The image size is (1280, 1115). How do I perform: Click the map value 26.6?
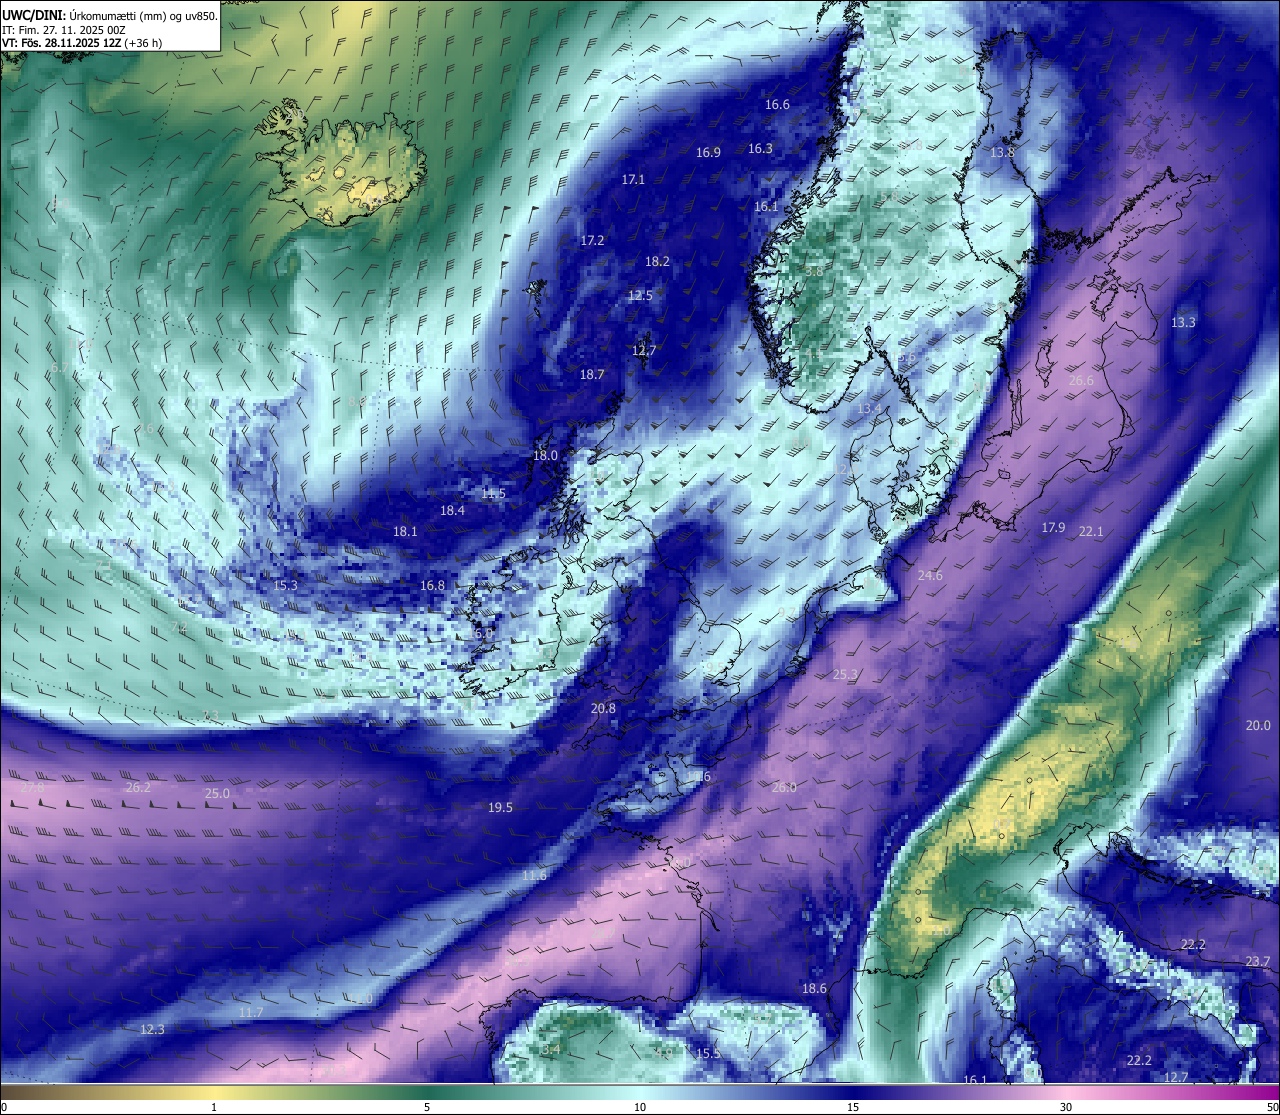coord(1081,380)
